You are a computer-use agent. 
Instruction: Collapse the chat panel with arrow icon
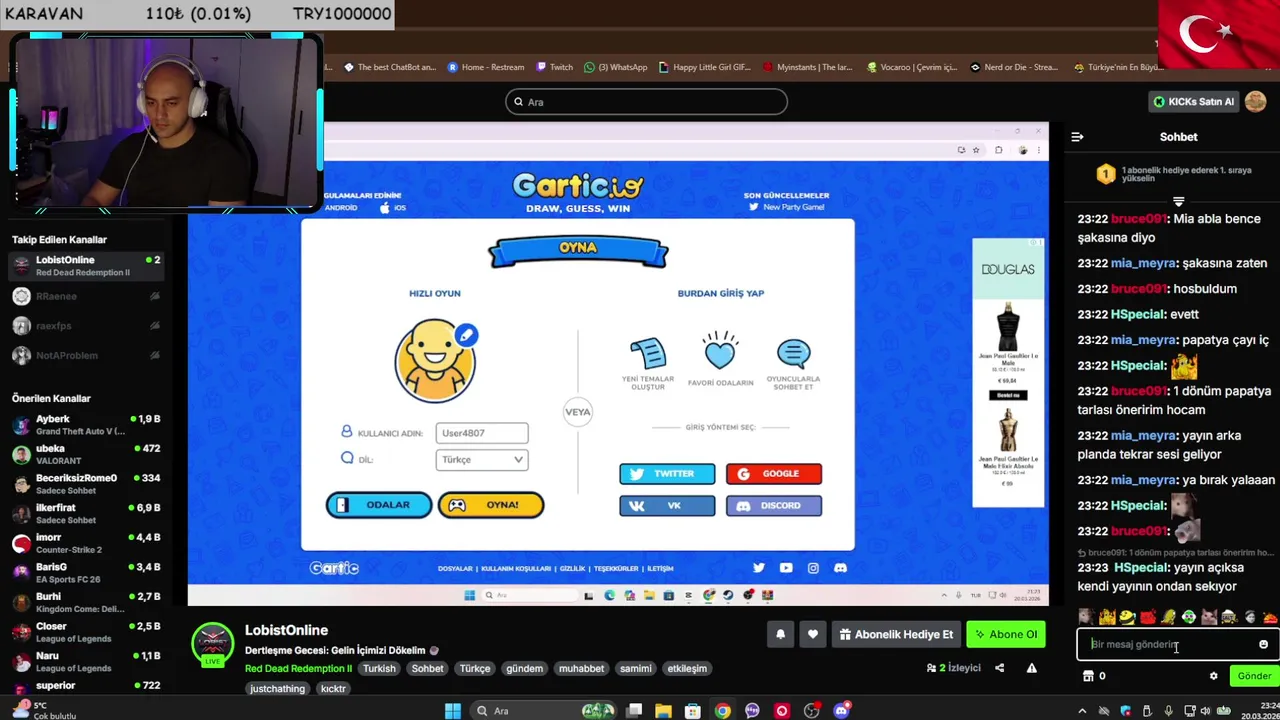pyautogui.click(x=1077, y=137)
